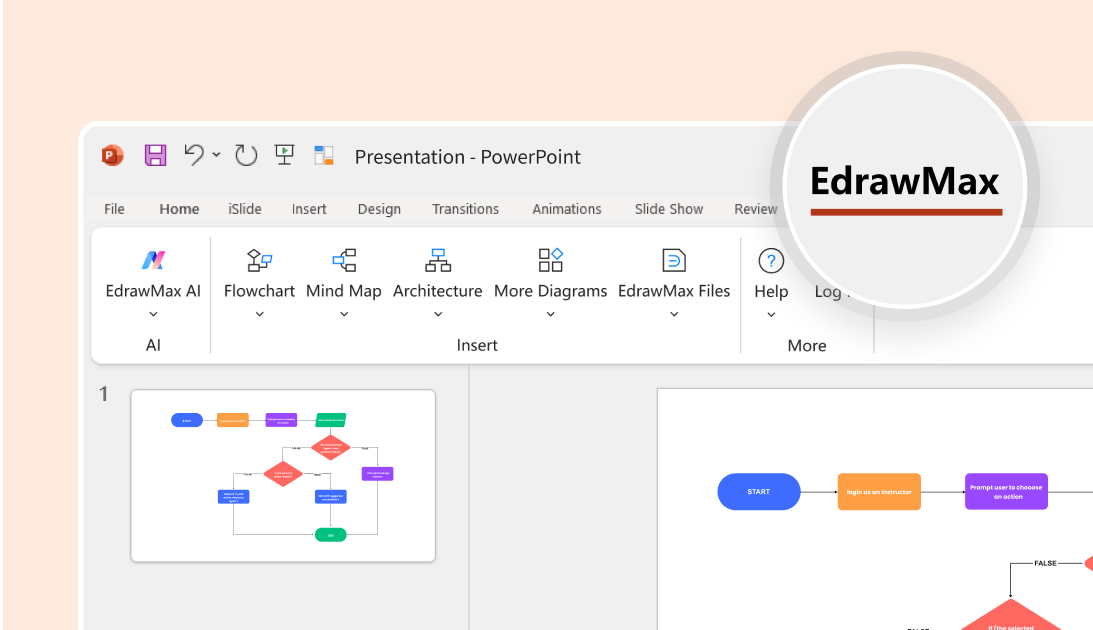
Task: Click the Help question mark icon
Action: pyautogui.click(x=771, y=261)
